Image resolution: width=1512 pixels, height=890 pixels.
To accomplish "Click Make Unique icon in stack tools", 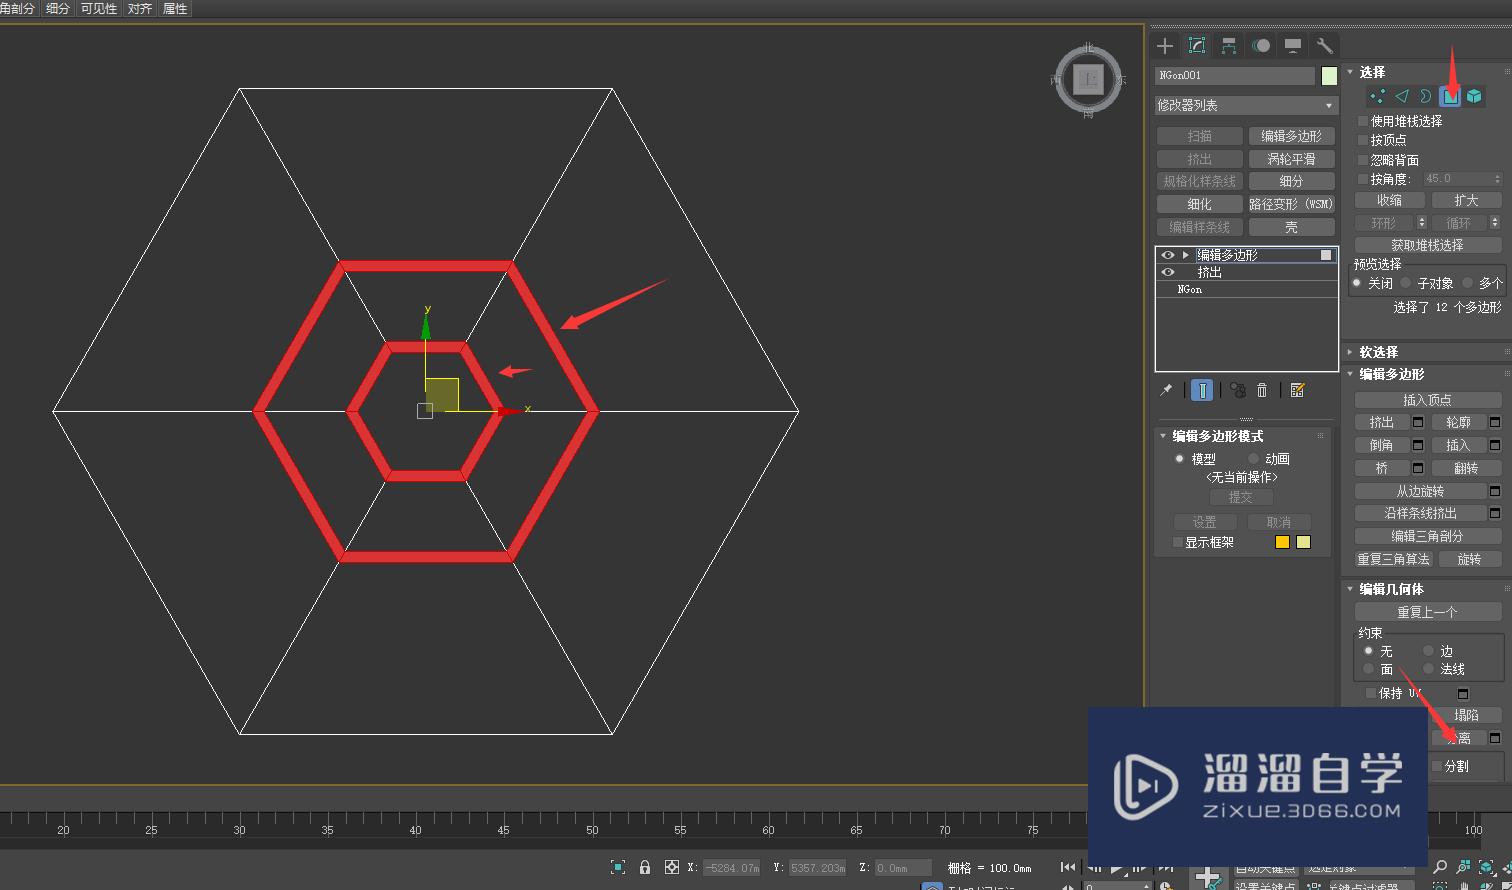I will (1238, 390).
